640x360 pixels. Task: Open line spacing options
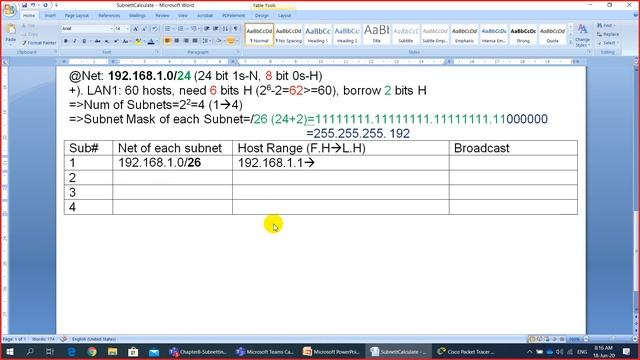click(x=206, y=41)
